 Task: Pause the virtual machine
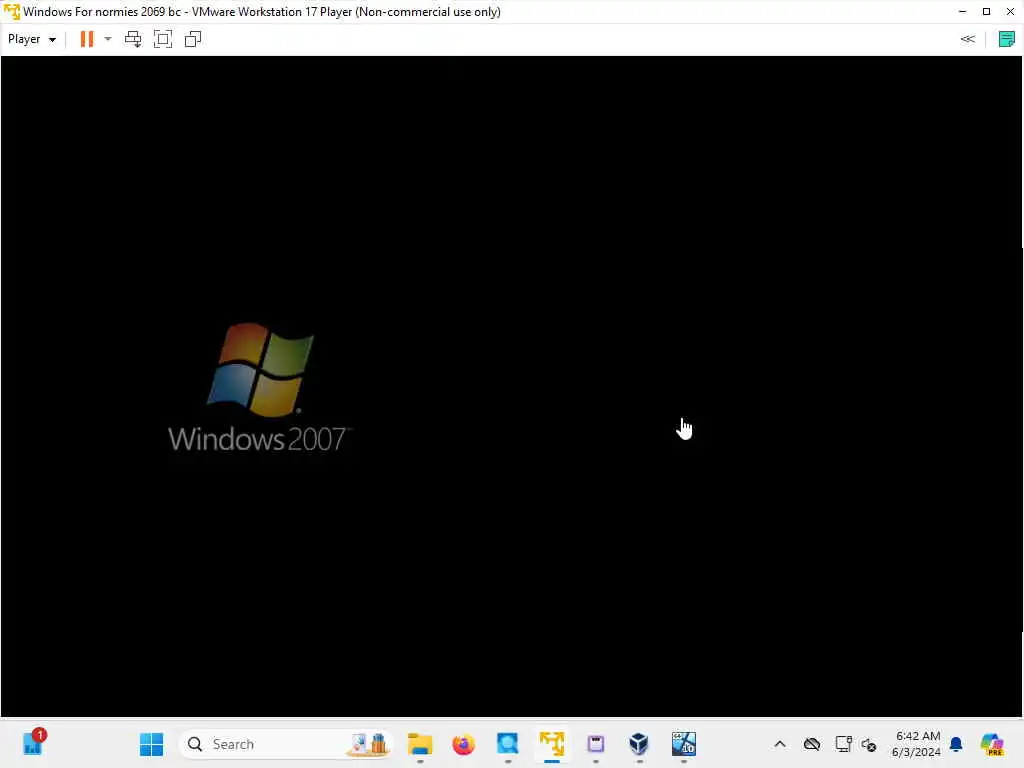coord(87,39)
